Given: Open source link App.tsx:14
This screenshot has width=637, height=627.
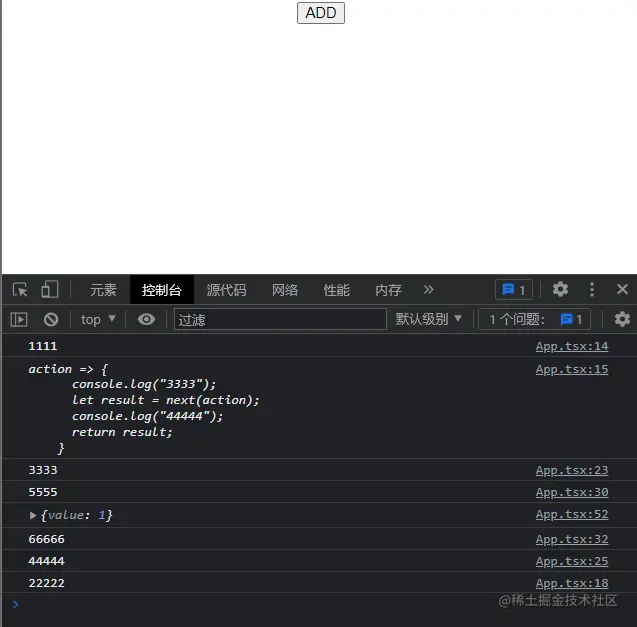Looking at the screenshot, I should click(x=572, y=346).
